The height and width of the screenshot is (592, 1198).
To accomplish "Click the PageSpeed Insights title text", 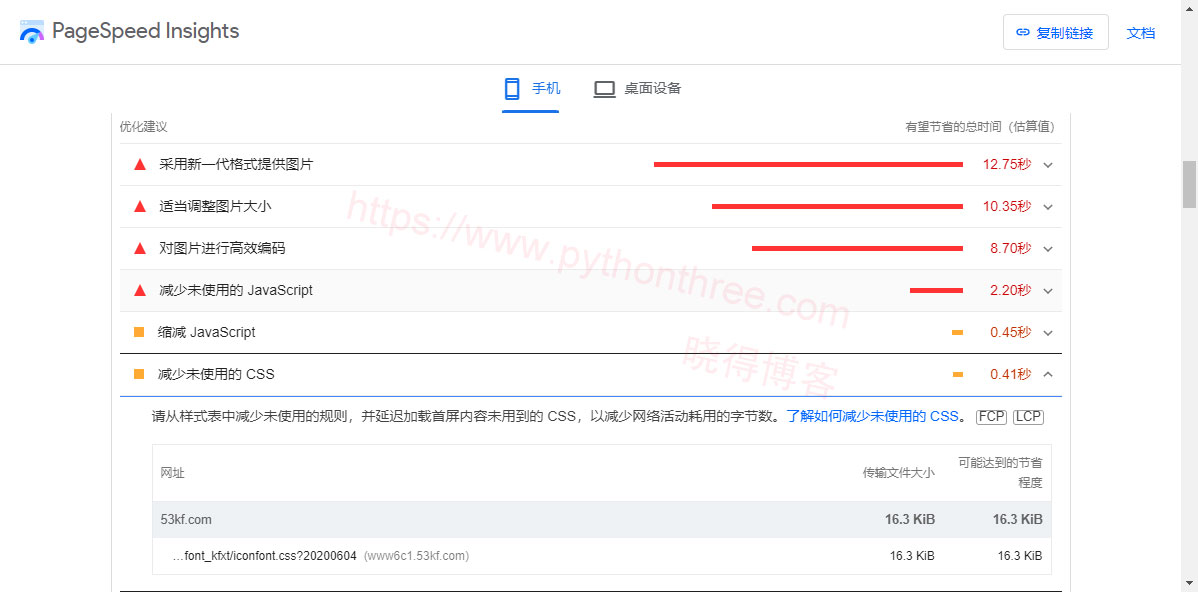I will (145, 31).
